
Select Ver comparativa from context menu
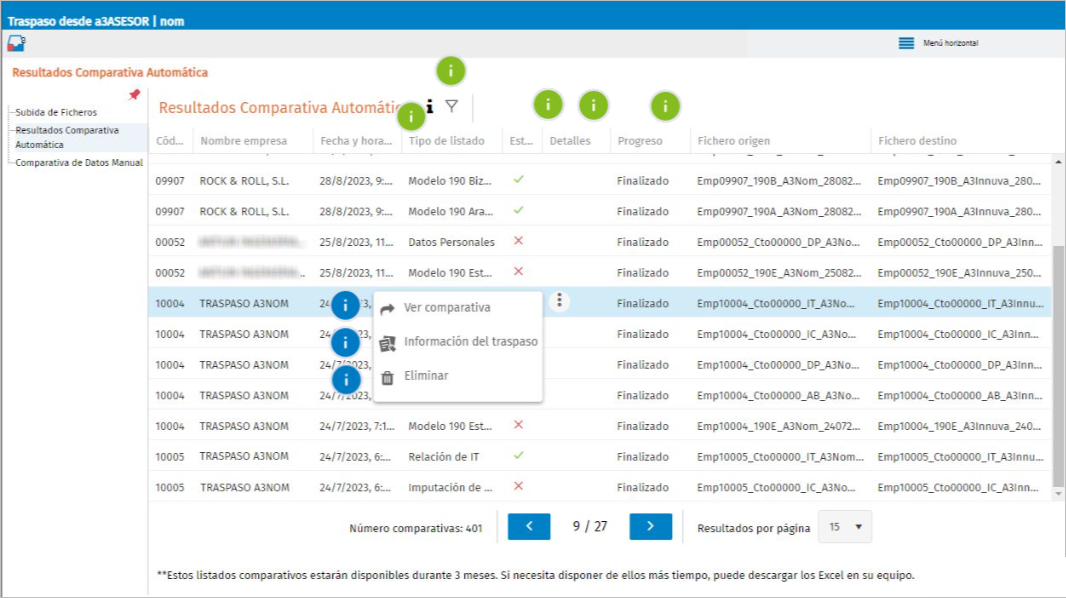447,308
